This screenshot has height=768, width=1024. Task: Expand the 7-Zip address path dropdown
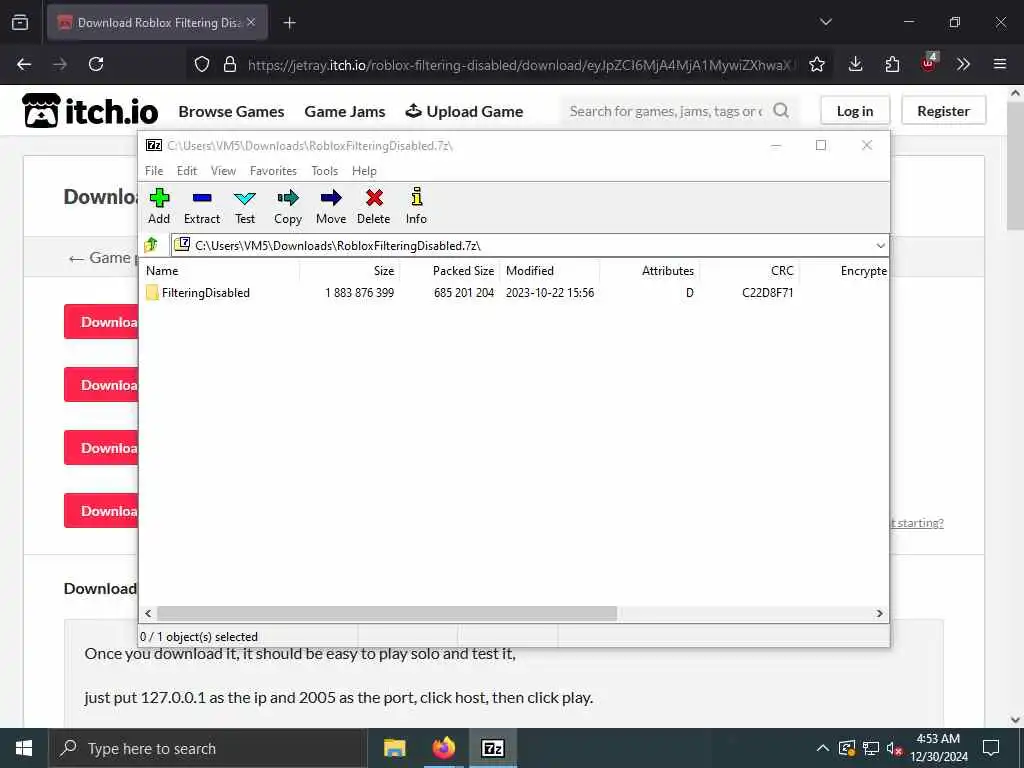[880, 246]
